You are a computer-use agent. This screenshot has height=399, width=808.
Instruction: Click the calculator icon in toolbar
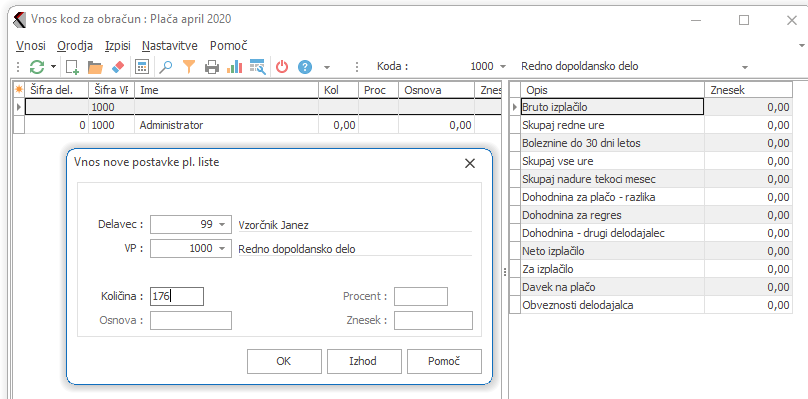pos(141,66)
